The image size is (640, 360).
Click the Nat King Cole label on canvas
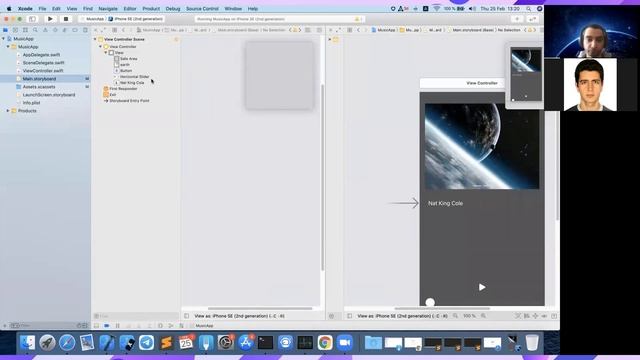445,203
